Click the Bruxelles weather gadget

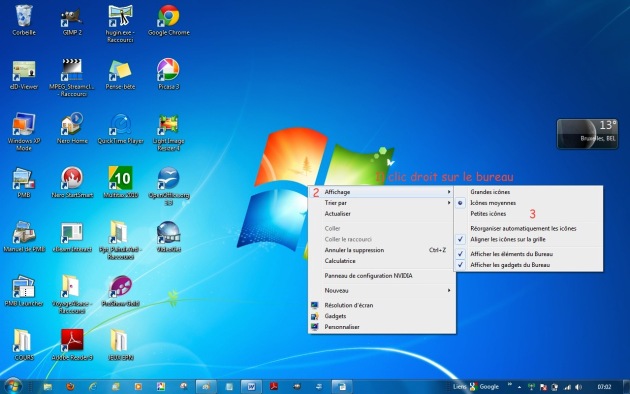tap(587, 134)
